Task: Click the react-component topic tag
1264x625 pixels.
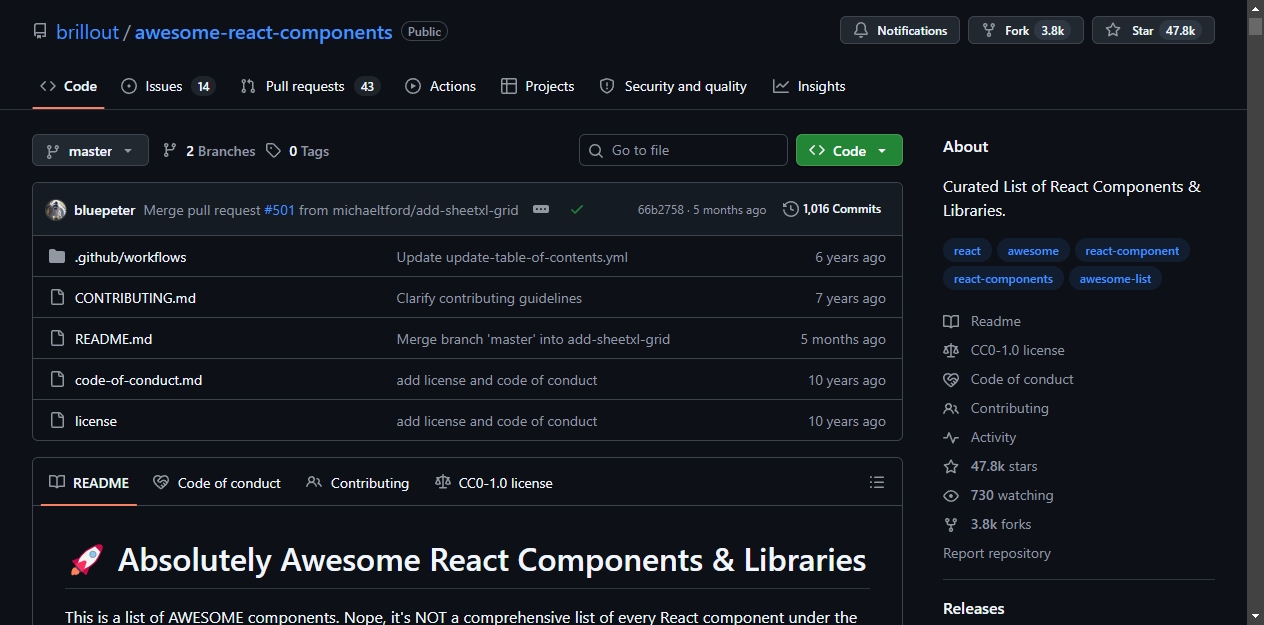Action: pos(1132,251)
